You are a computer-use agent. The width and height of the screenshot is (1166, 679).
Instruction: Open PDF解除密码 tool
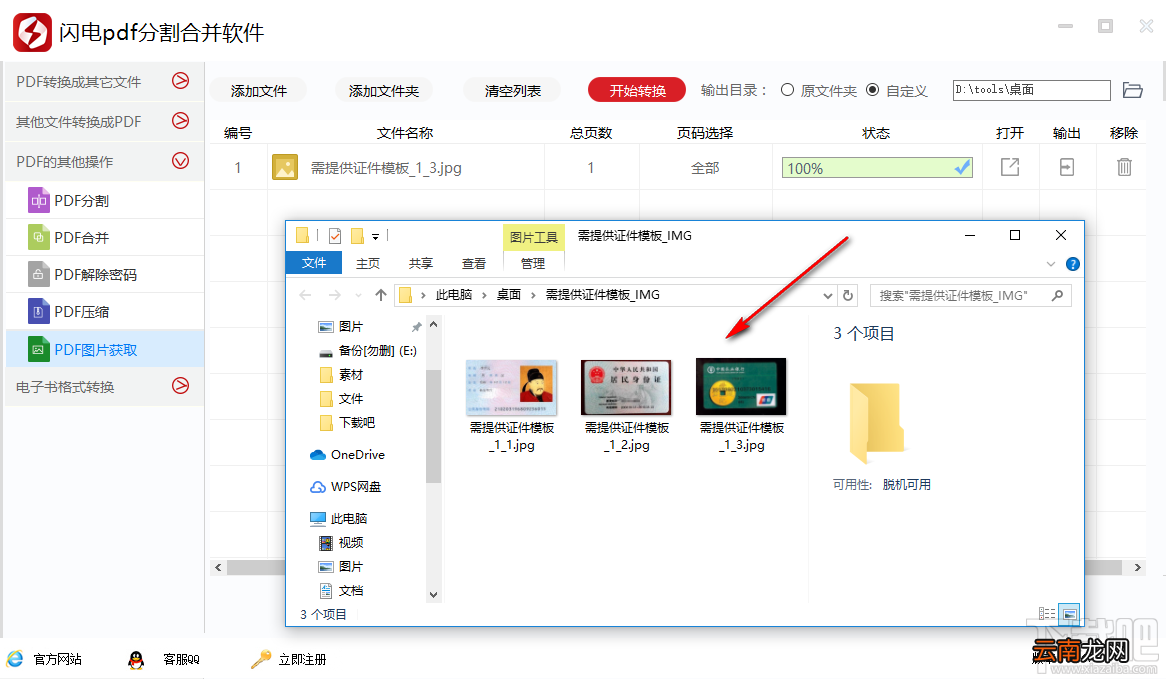tap(105, 275)
